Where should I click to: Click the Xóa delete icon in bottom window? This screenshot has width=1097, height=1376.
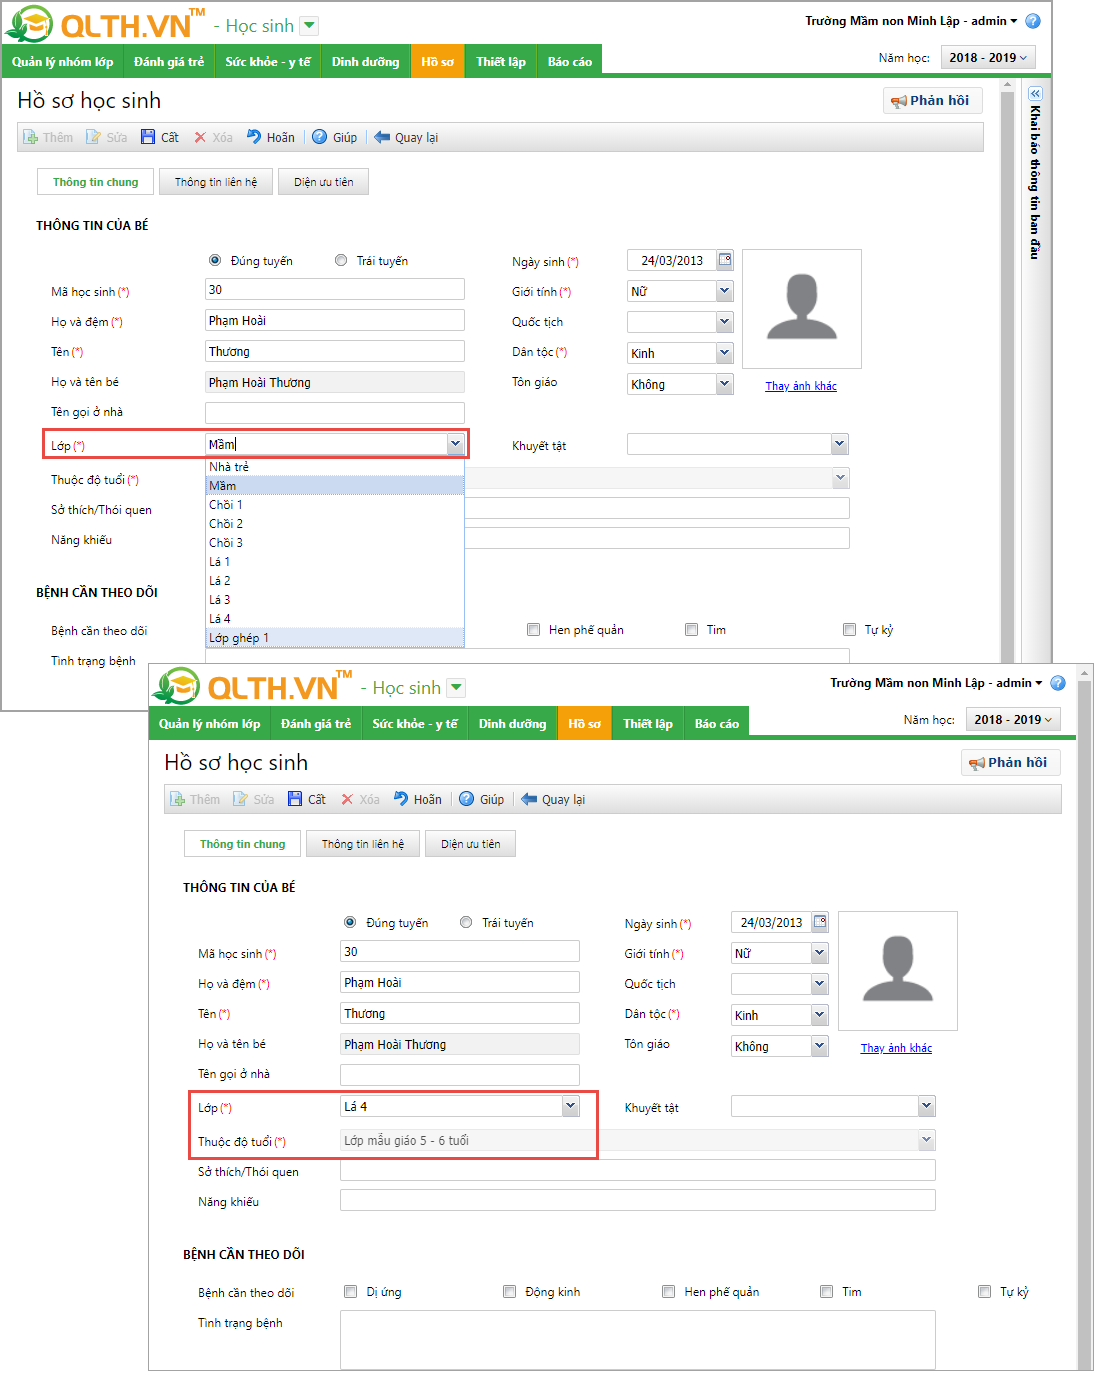347,799
